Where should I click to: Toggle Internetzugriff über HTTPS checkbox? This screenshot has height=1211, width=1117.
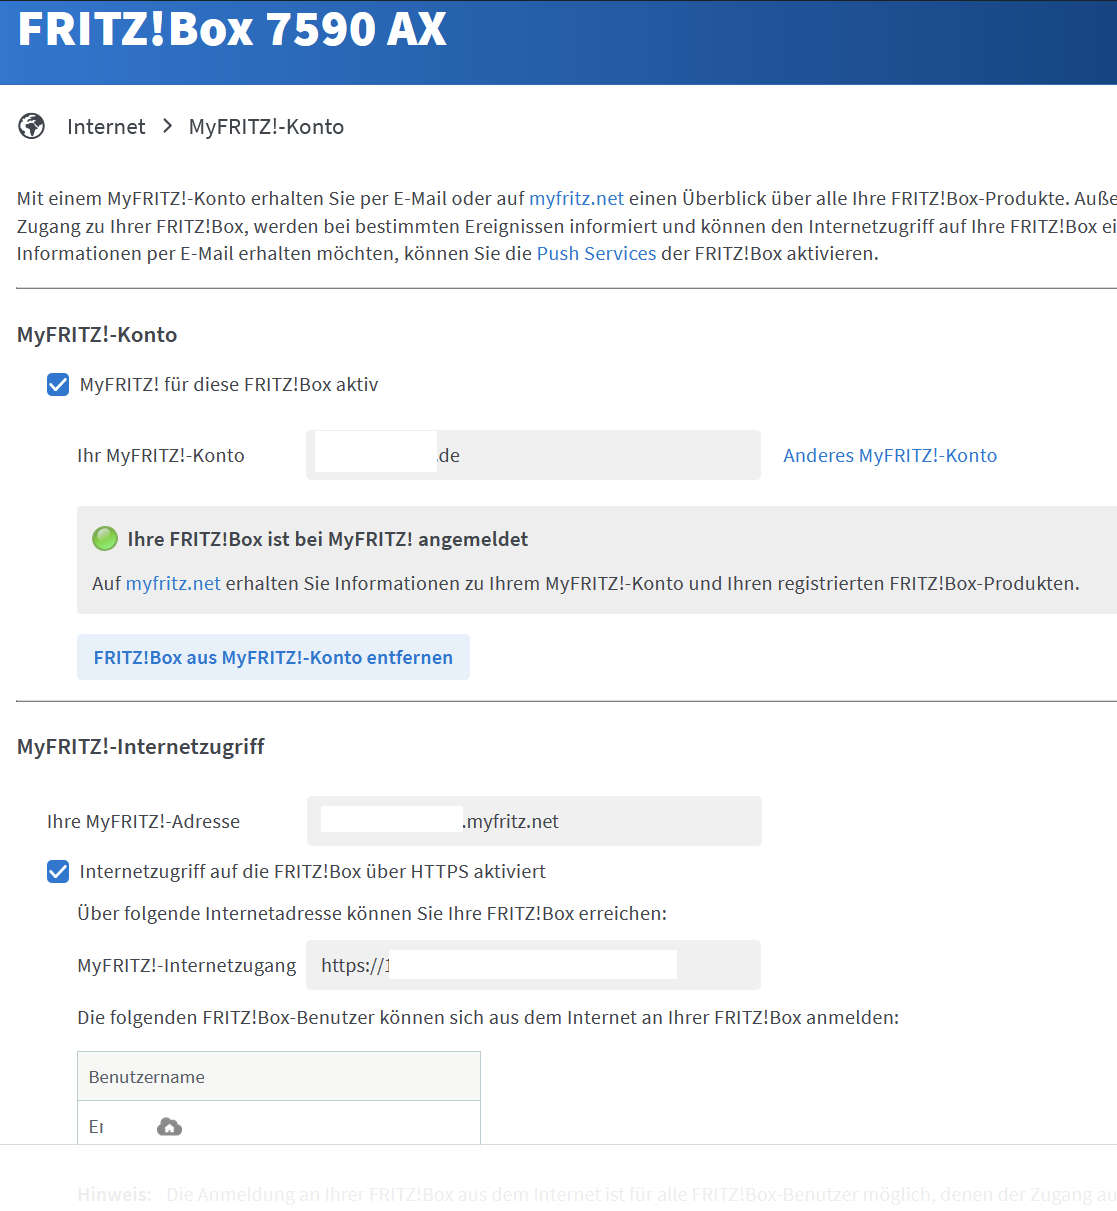(x=58, y=872)
